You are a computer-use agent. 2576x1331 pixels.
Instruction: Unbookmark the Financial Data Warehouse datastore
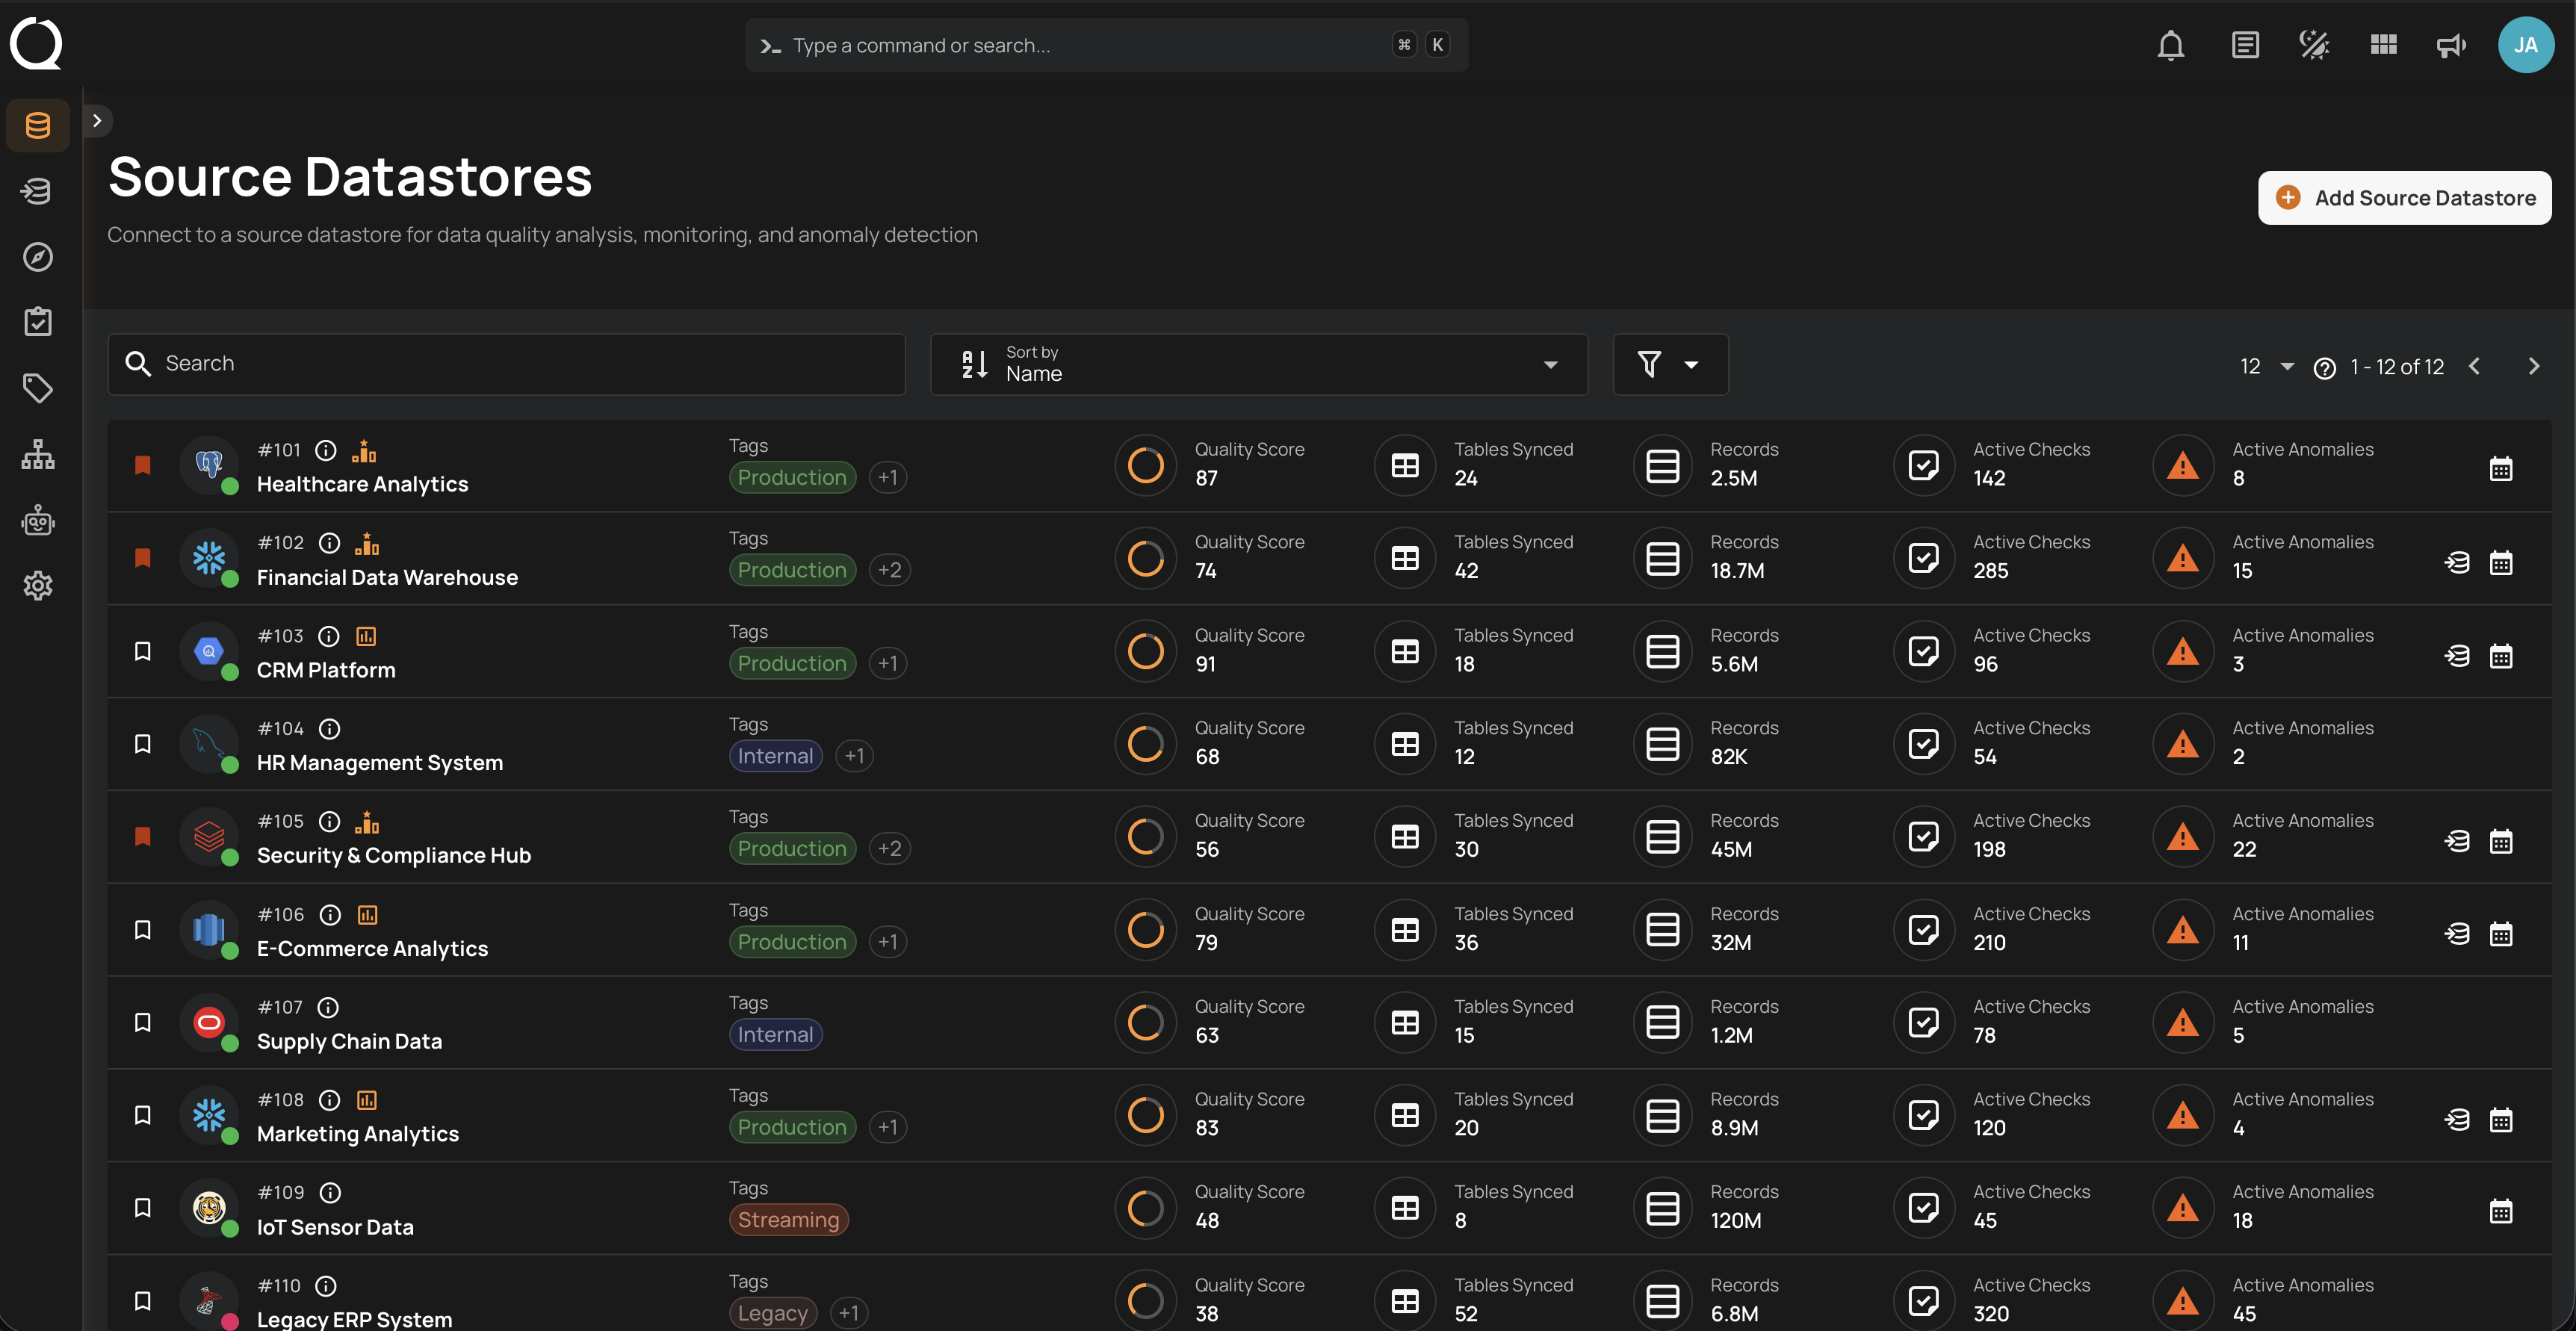pos(143,558)
